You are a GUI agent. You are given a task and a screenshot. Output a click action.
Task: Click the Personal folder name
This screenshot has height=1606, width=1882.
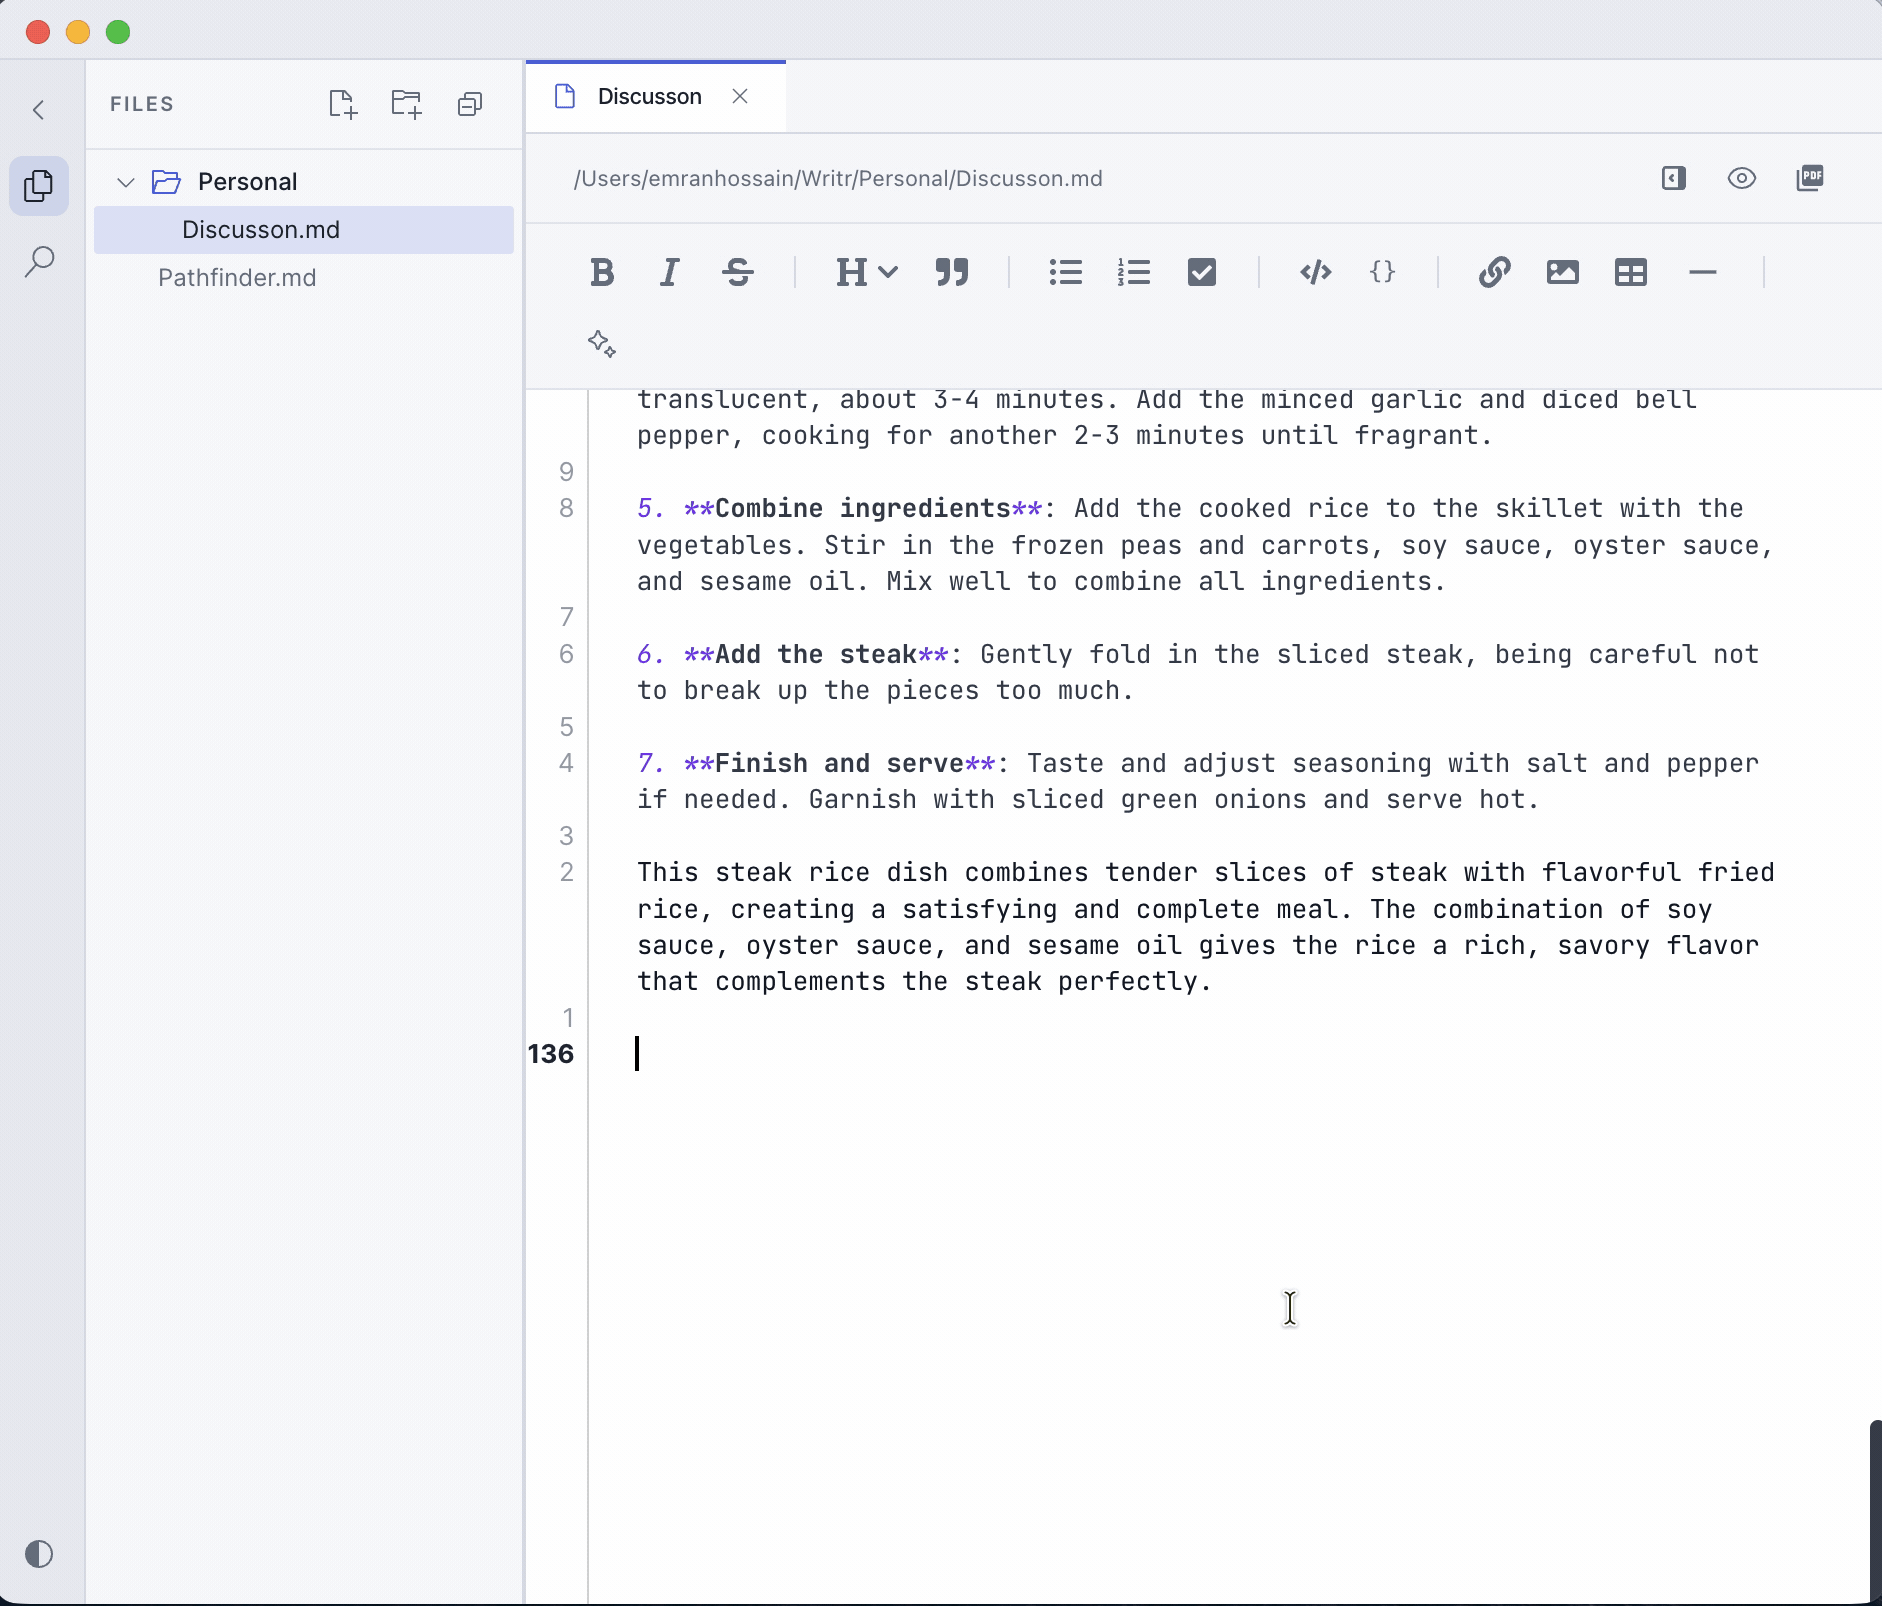pos(248,182)
